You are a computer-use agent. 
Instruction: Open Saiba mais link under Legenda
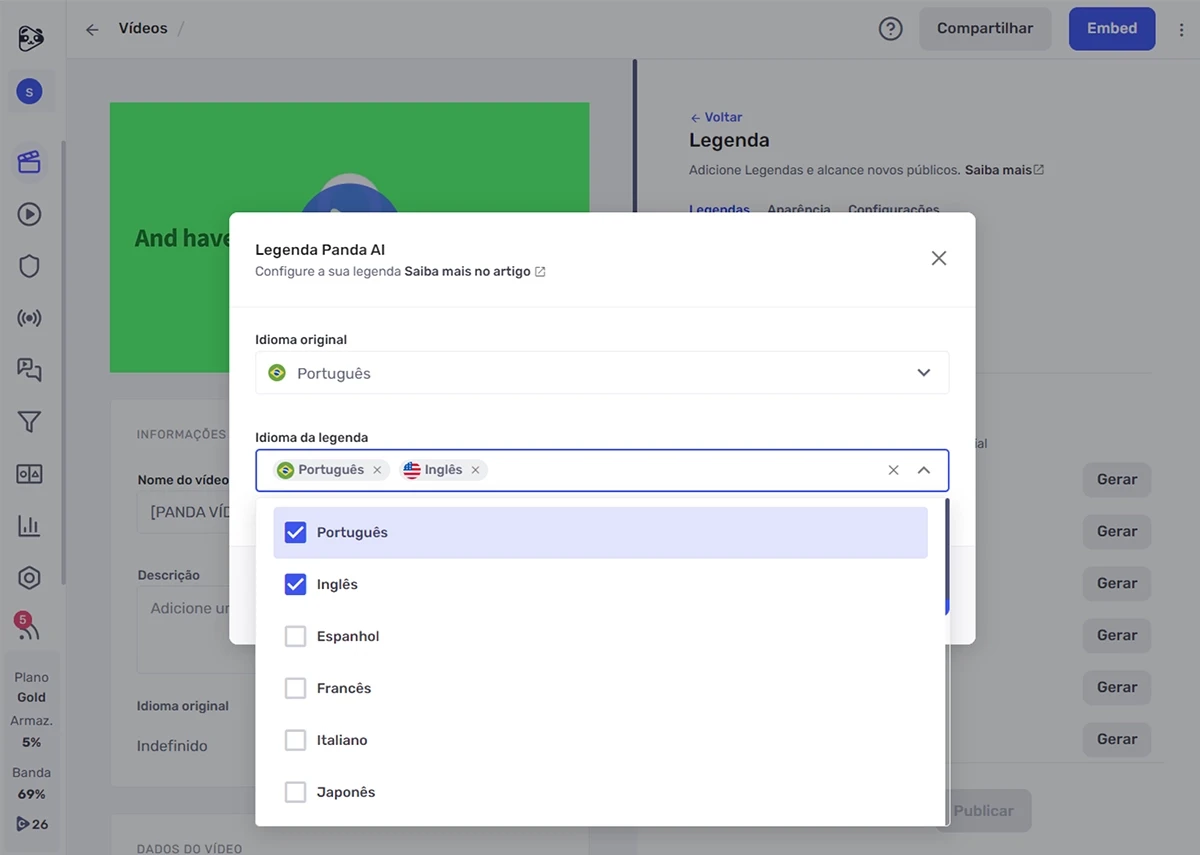point(1004,170)
